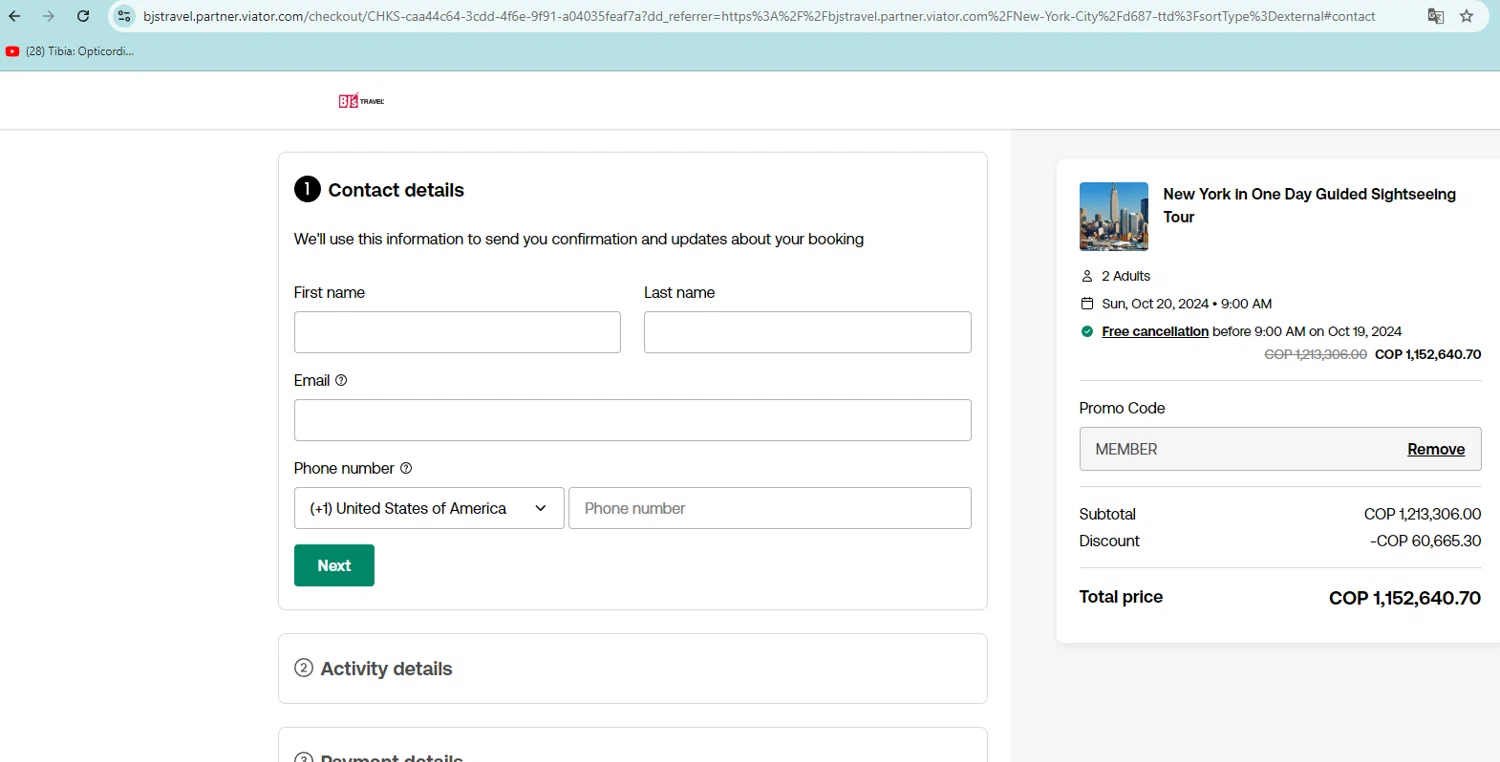
Task: Click the Phone number input box
Action: coord(769,508)
